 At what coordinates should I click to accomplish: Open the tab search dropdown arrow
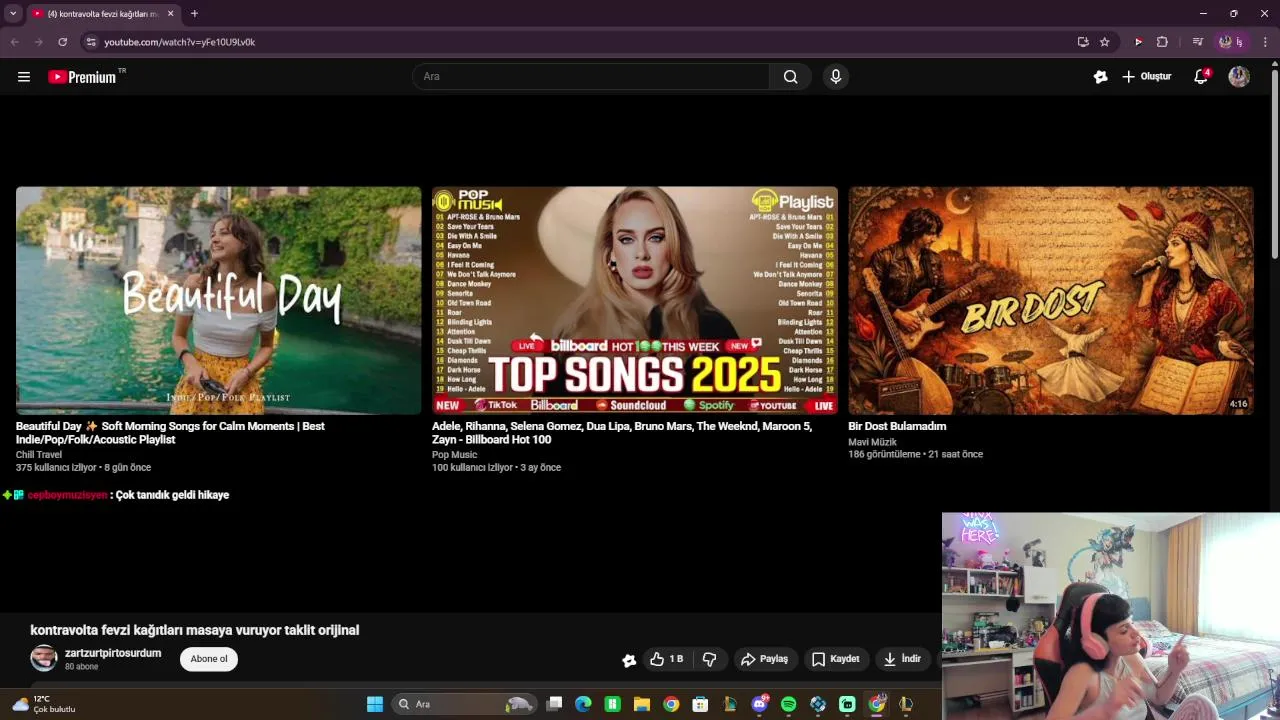13,13
